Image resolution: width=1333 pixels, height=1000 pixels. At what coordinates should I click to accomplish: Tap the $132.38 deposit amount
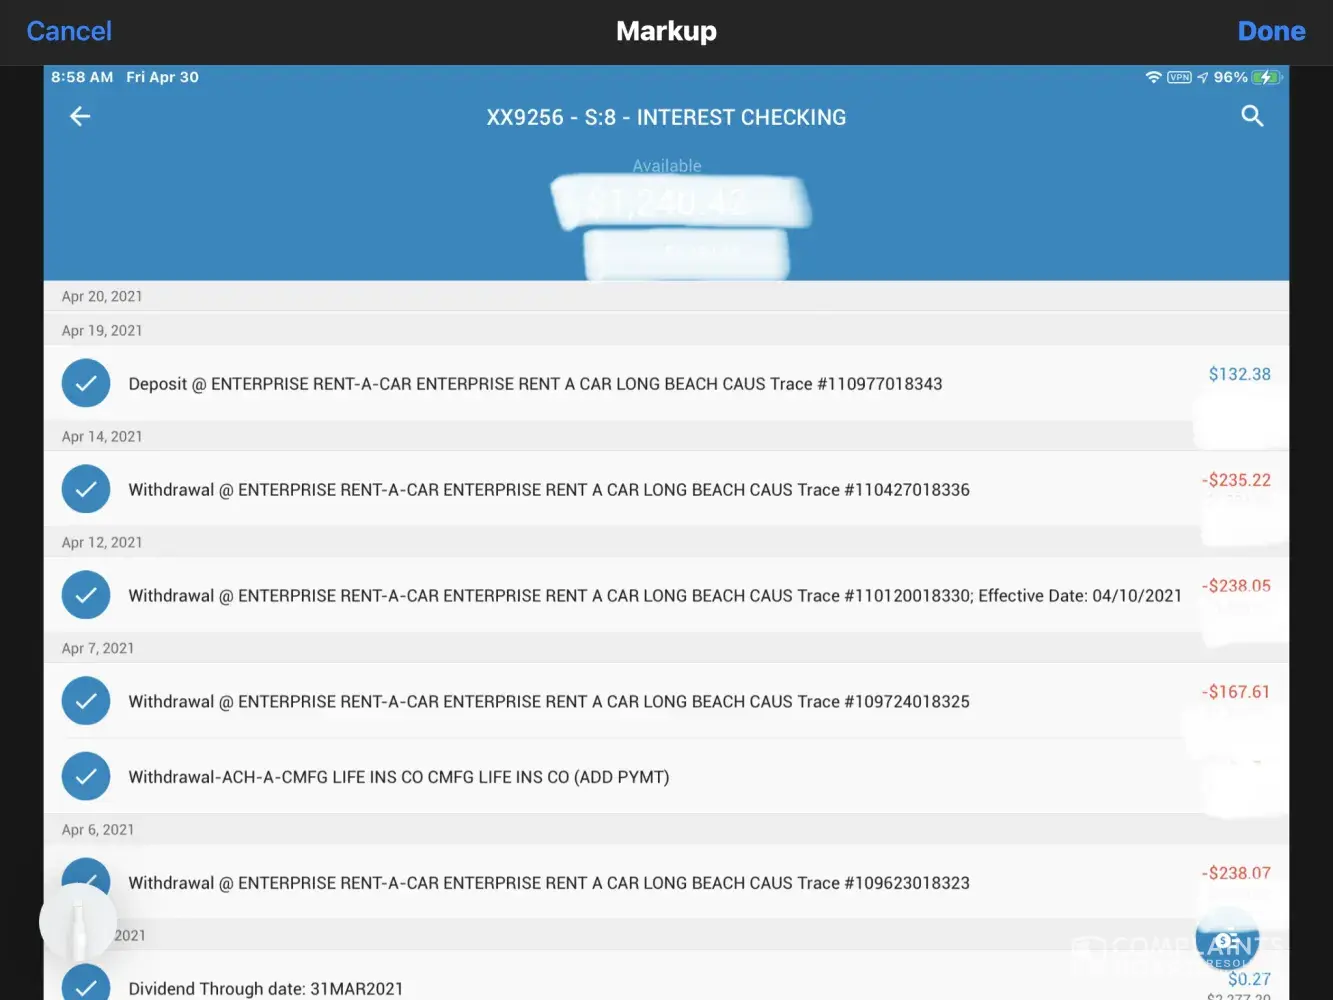point(1239,374)
